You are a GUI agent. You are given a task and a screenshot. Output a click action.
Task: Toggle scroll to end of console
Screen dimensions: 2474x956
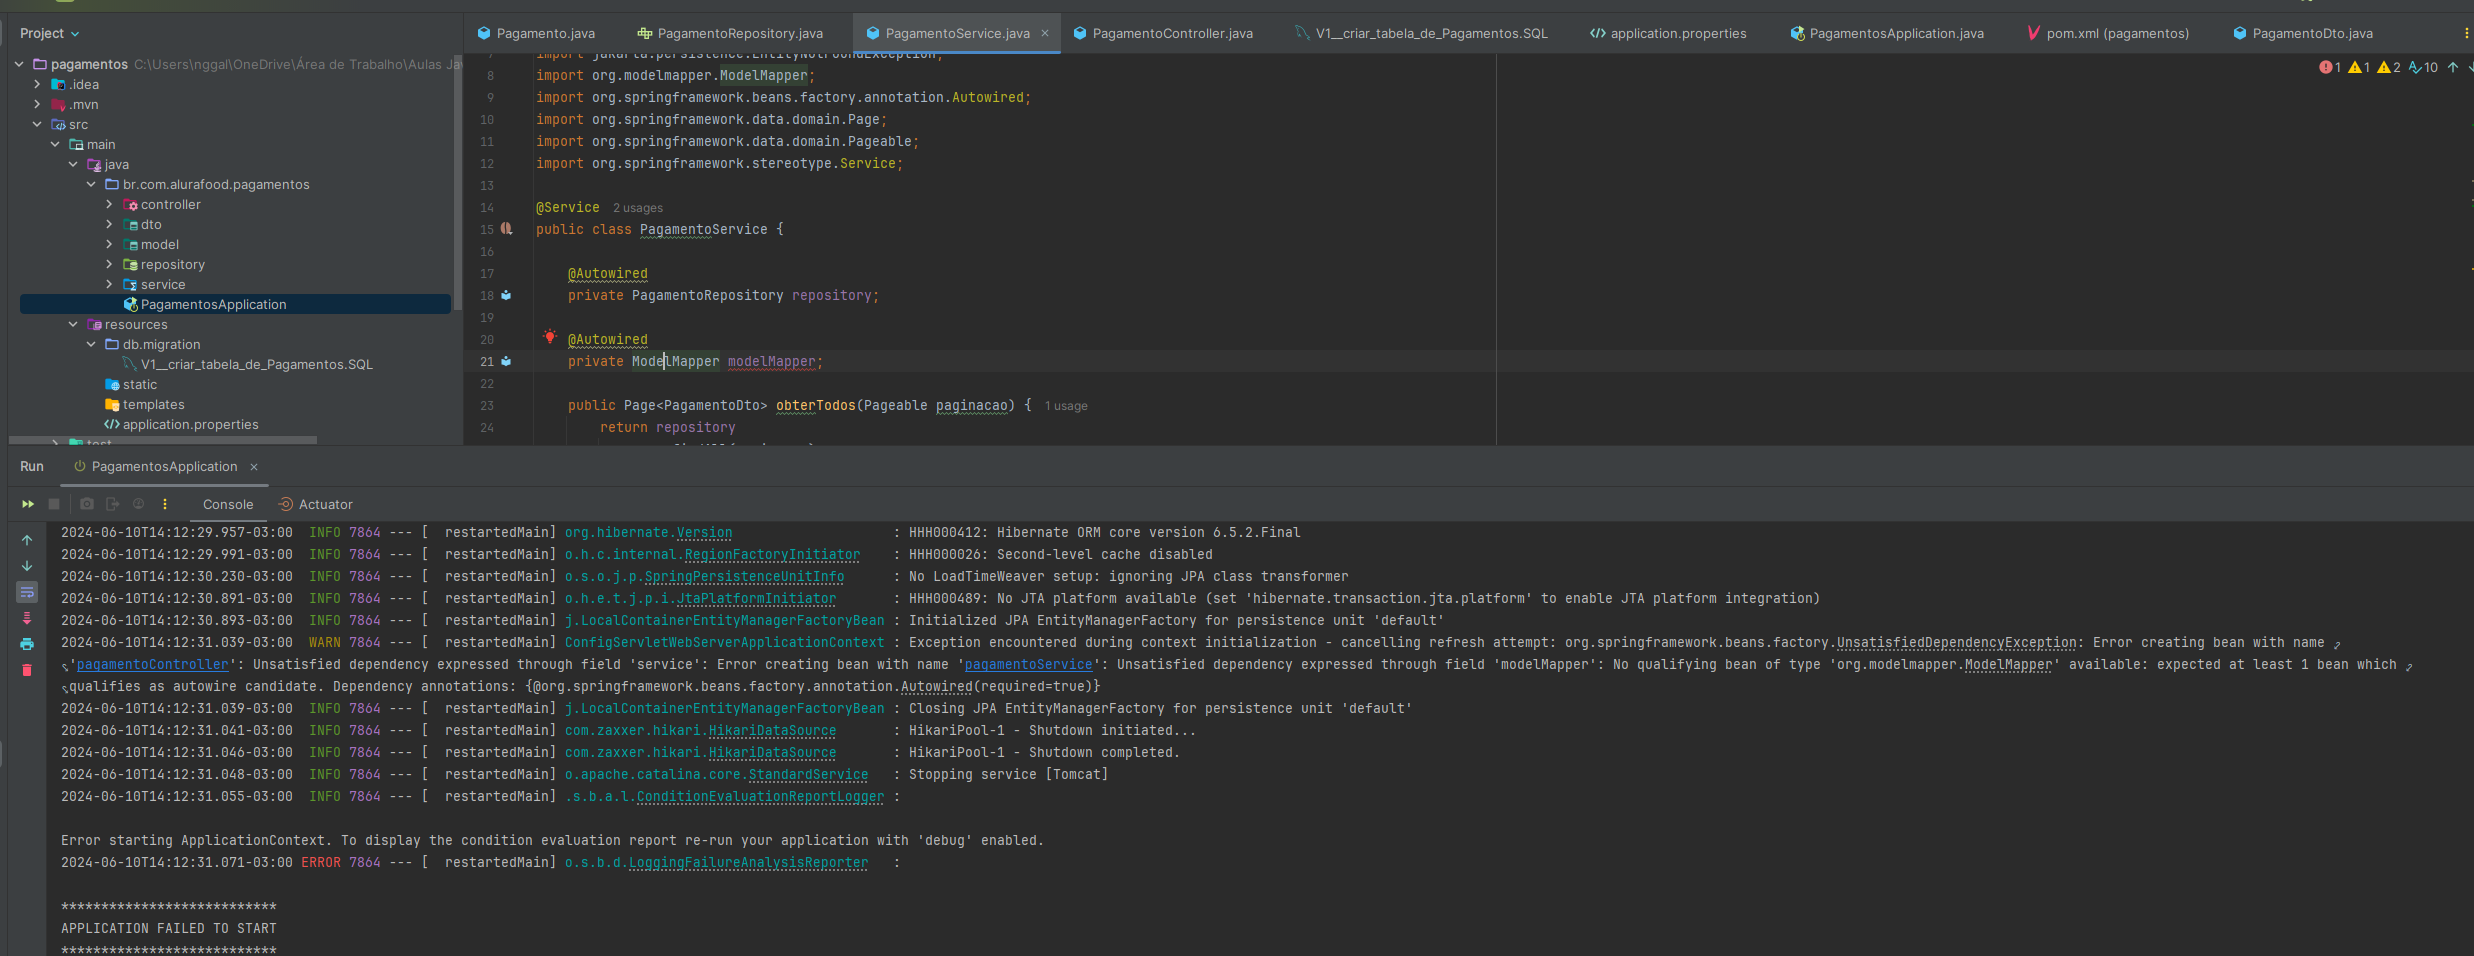[27, 618]
